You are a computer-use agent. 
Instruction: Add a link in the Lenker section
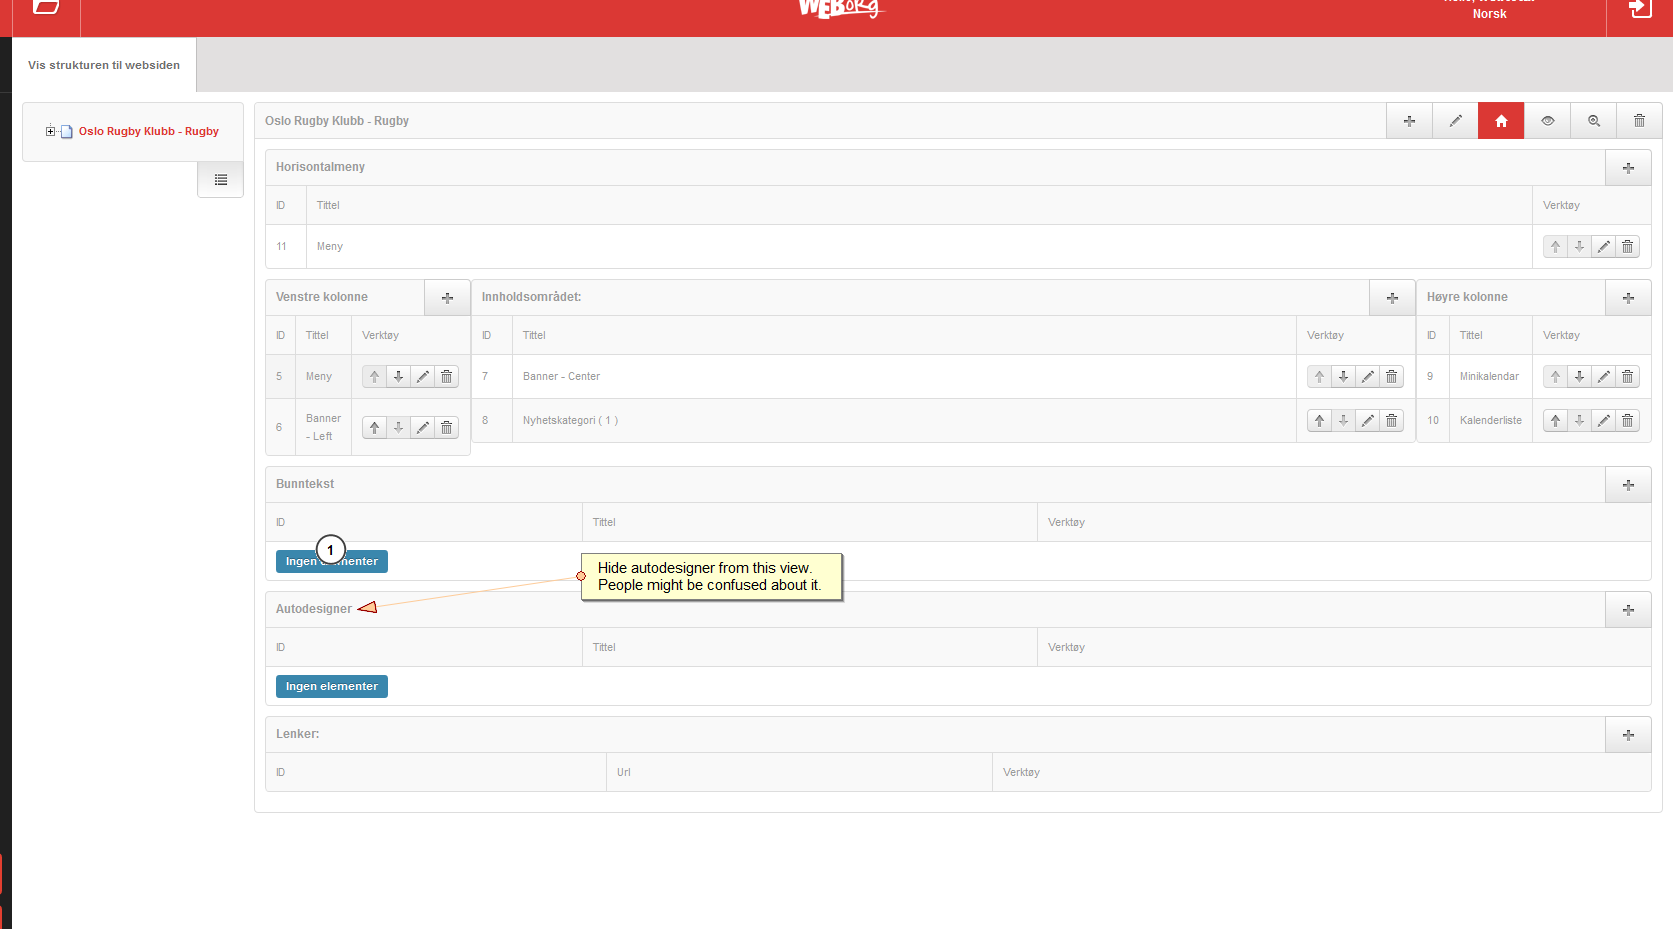point(1628,735)
